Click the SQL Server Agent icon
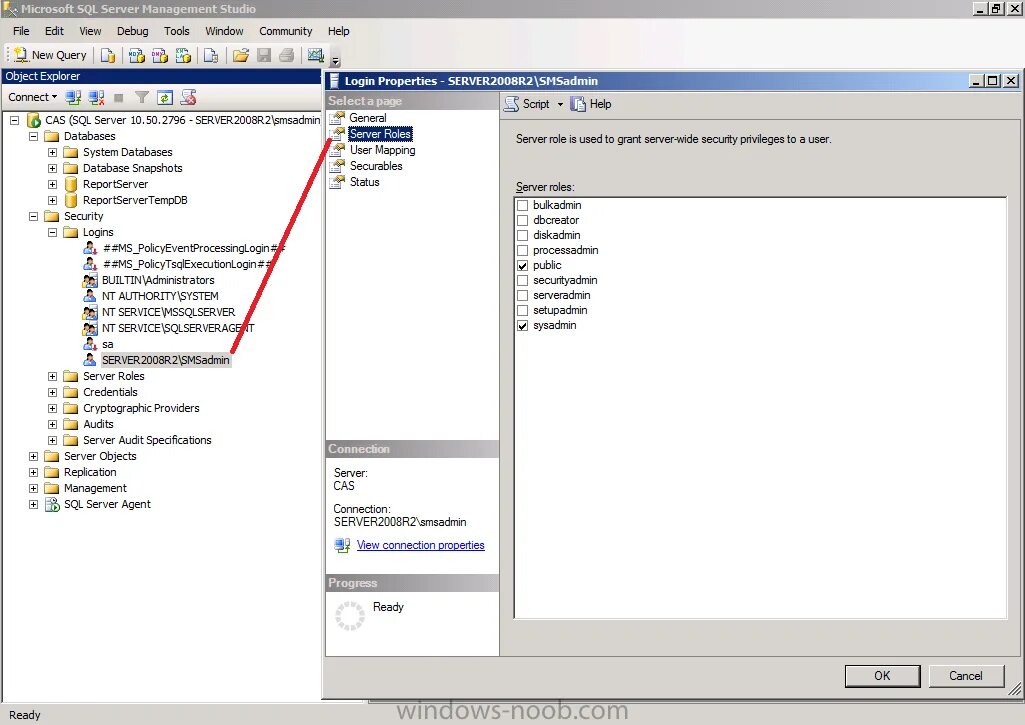 click(52, 504)
